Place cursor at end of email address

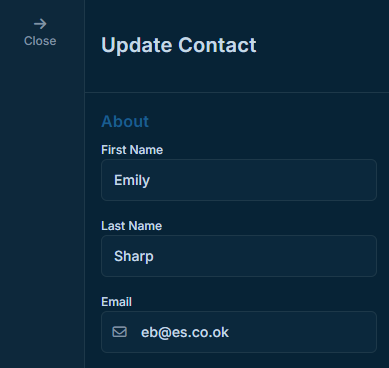pos(230,332)
